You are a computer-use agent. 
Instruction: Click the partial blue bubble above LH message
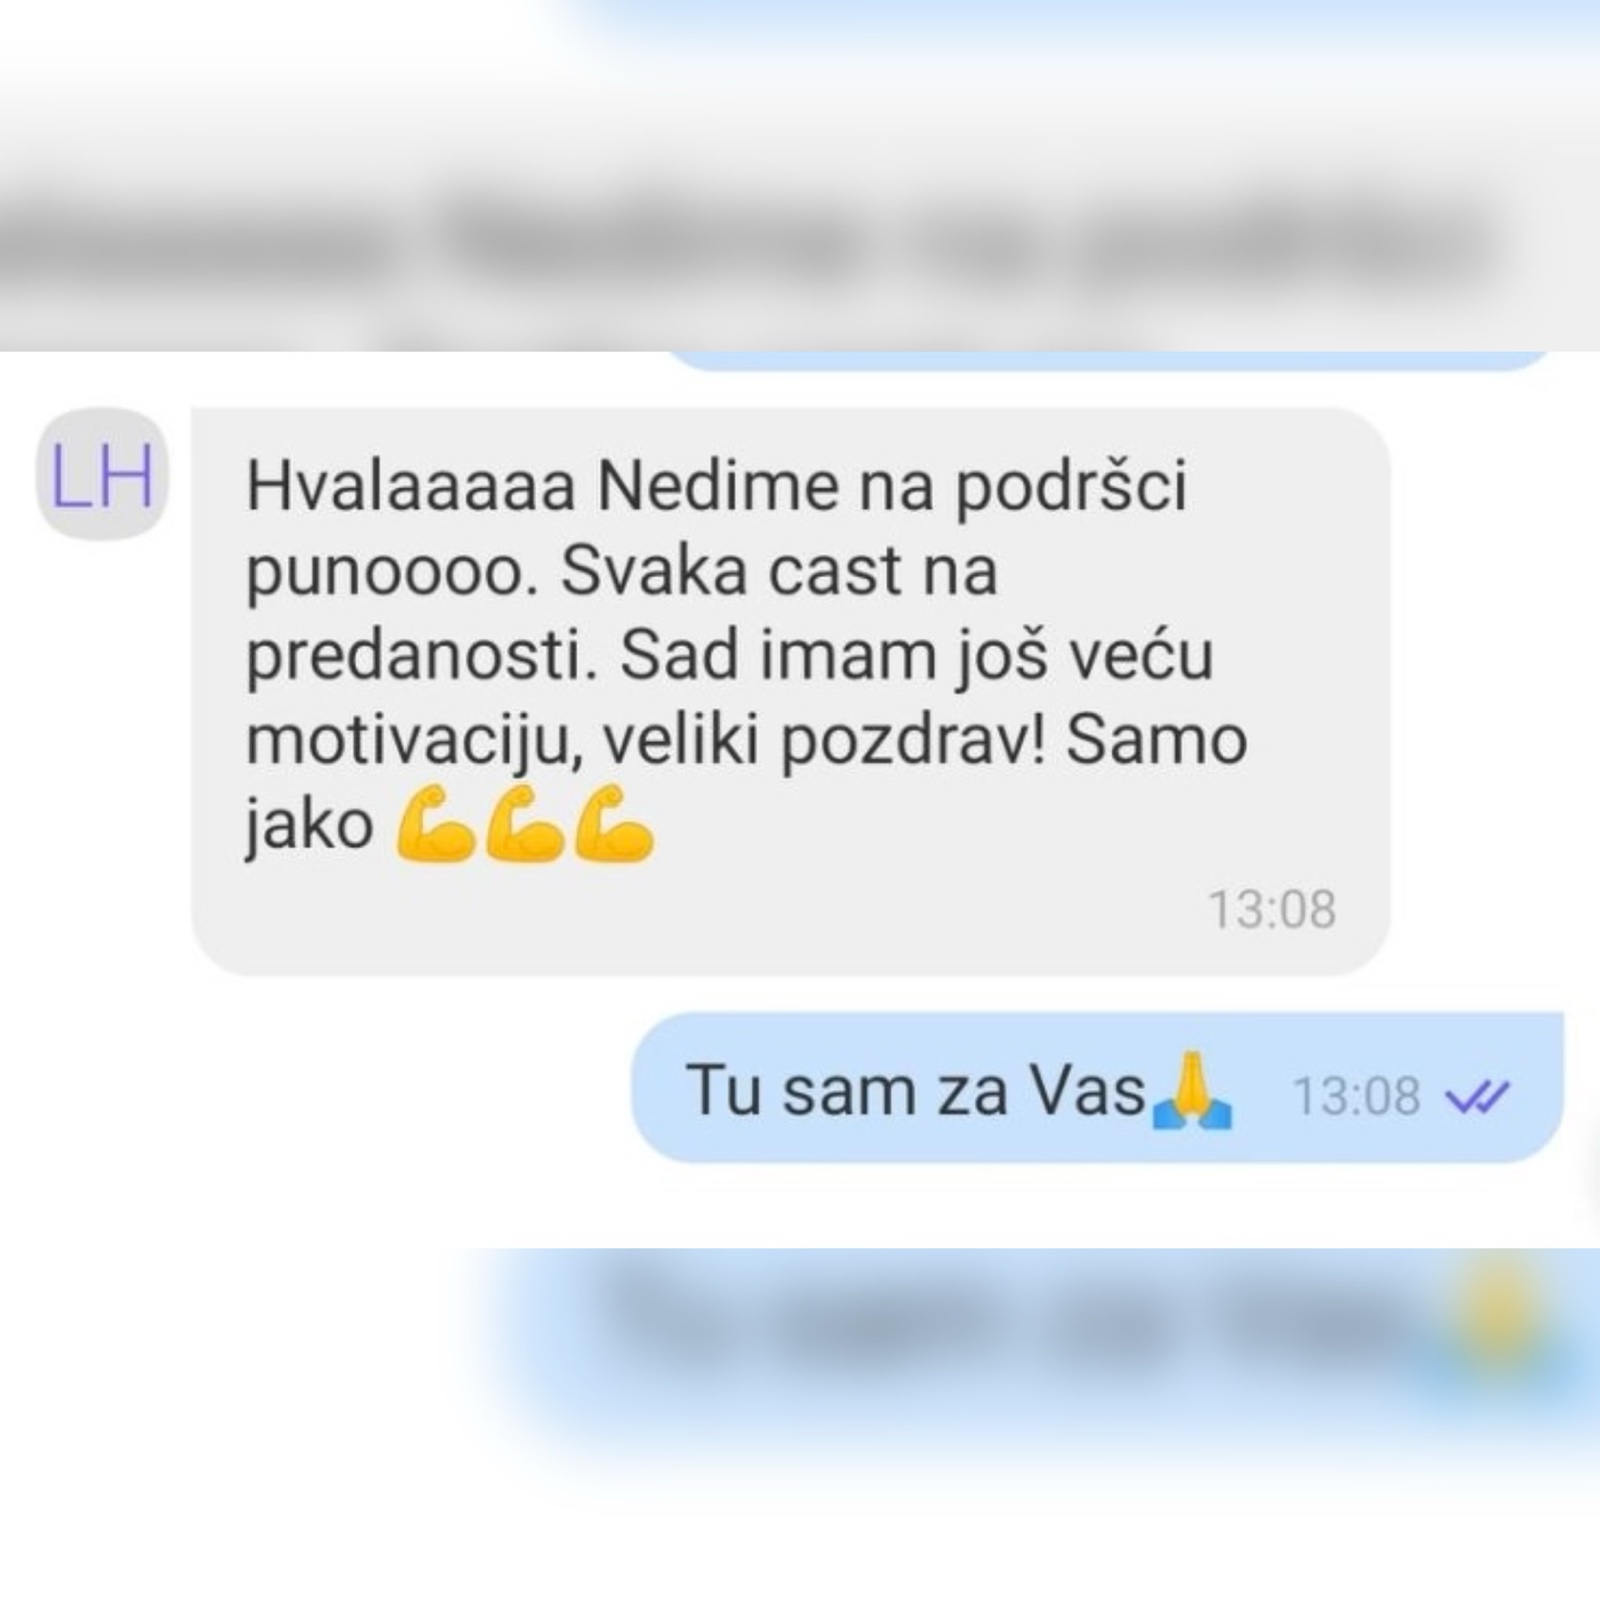[1110, 360]
